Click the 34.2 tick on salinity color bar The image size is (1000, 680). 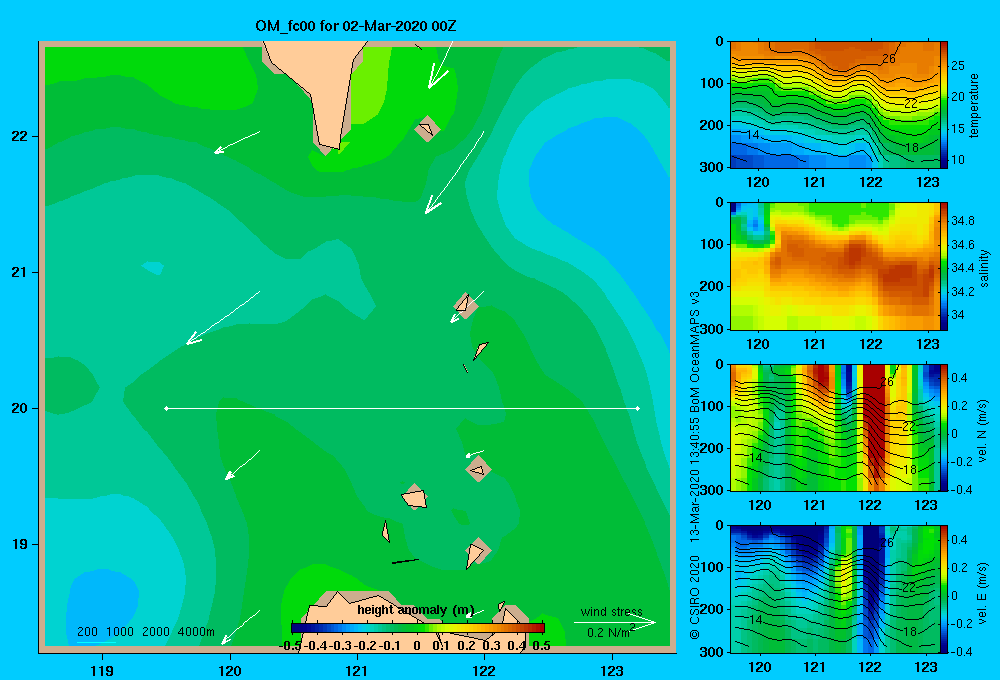[962, 292]
